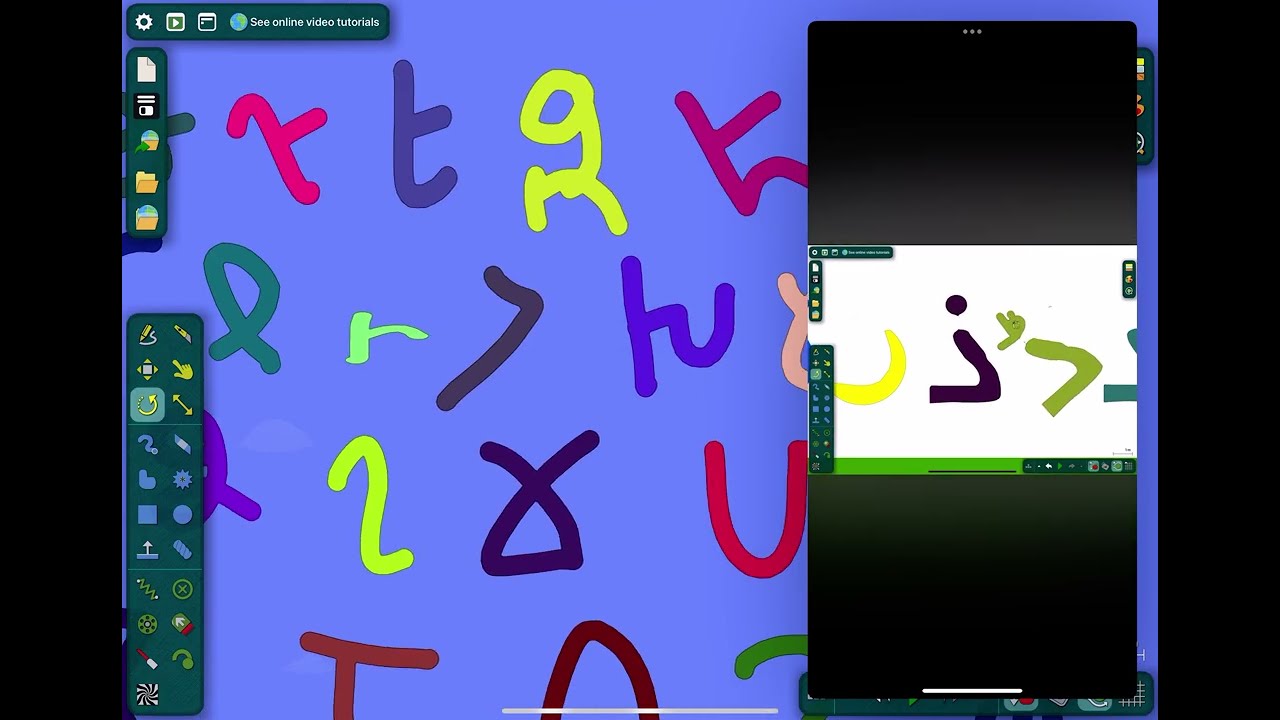Select the blue eraser tool
The image size is (1280, 720).
pos(182,444)
